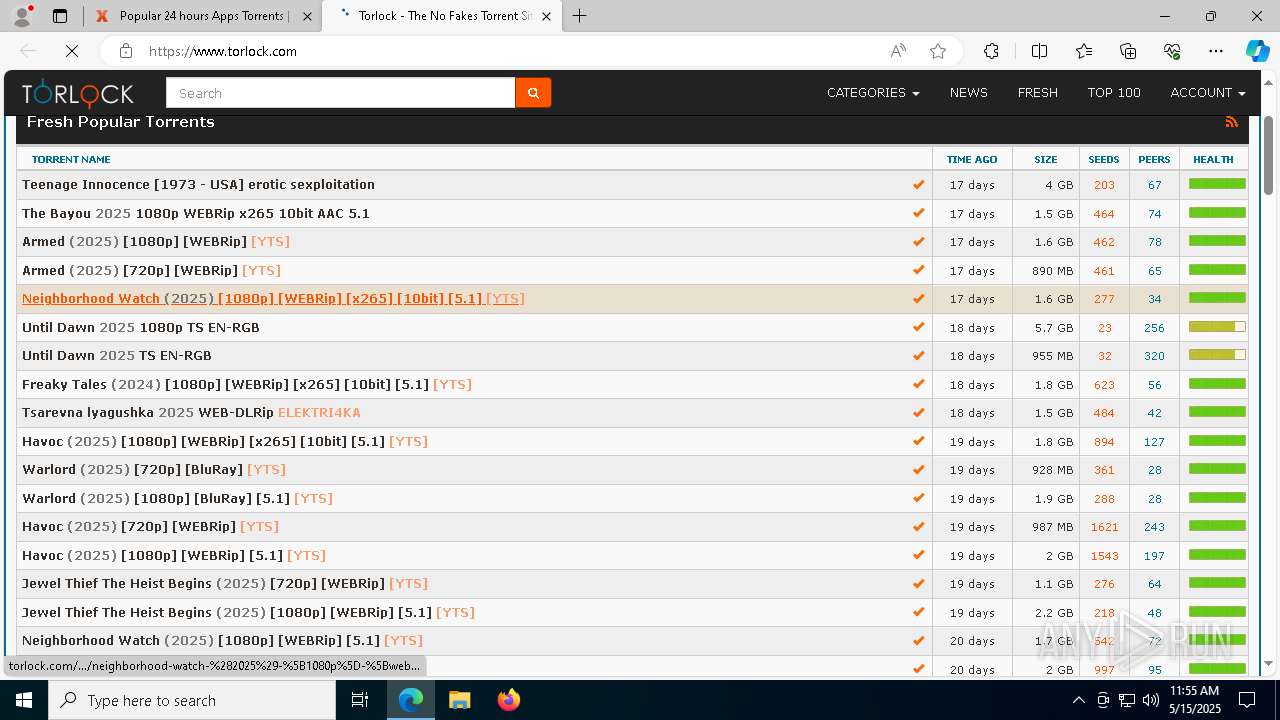Open Freaky Tales 2024 torrent link
The height and width of the screenshot is (720, 1280).
[247, 385]
